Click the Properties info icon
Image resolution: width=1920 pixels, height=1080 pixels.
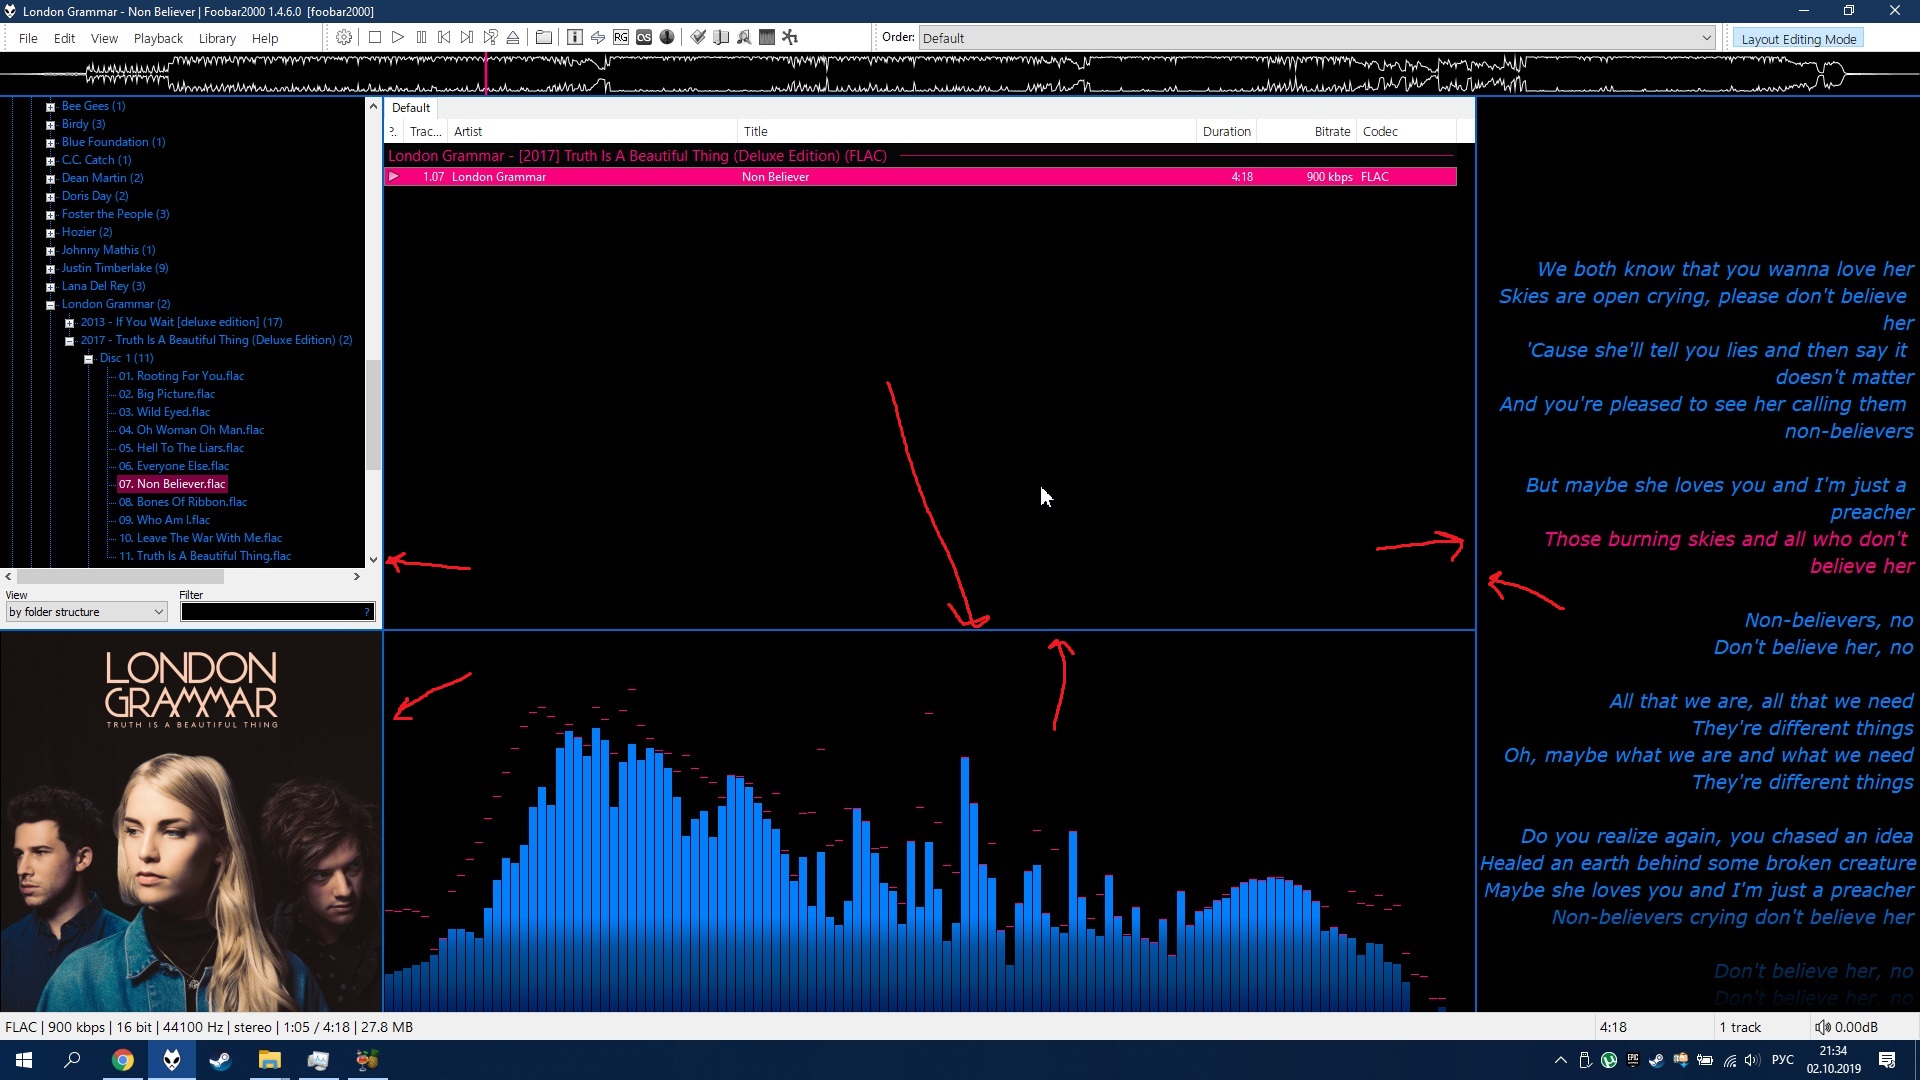click(575, 37)
